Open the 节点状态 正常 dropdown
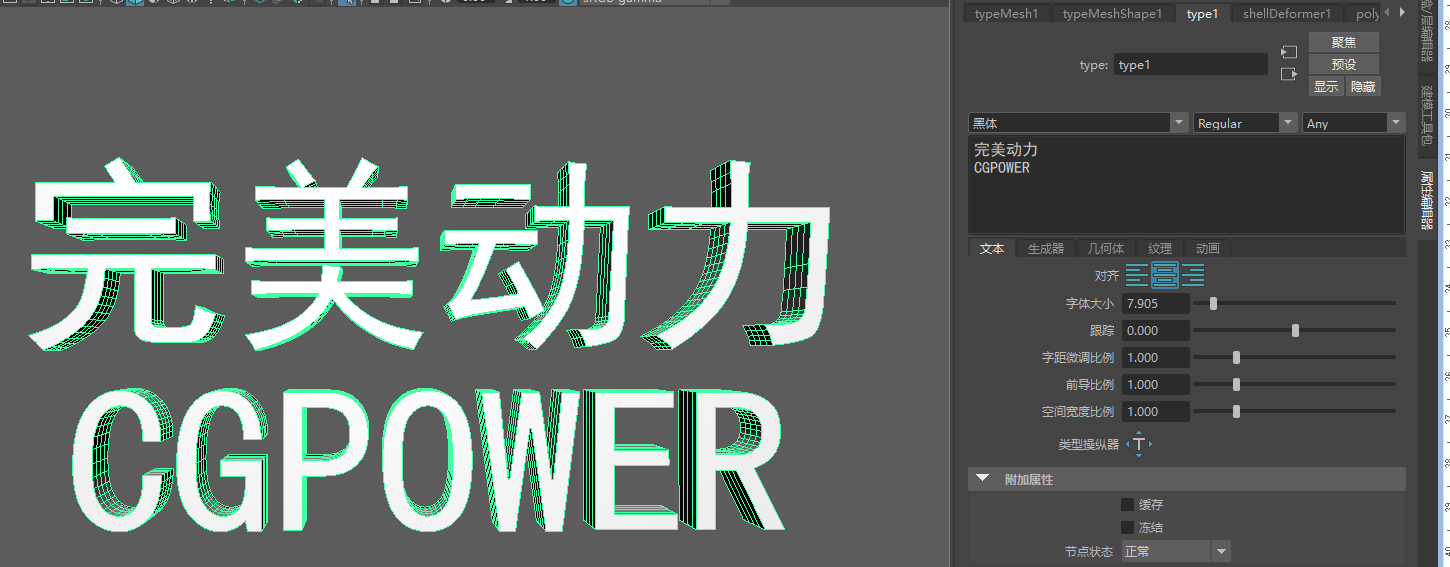 click(x=1175, y=551)
